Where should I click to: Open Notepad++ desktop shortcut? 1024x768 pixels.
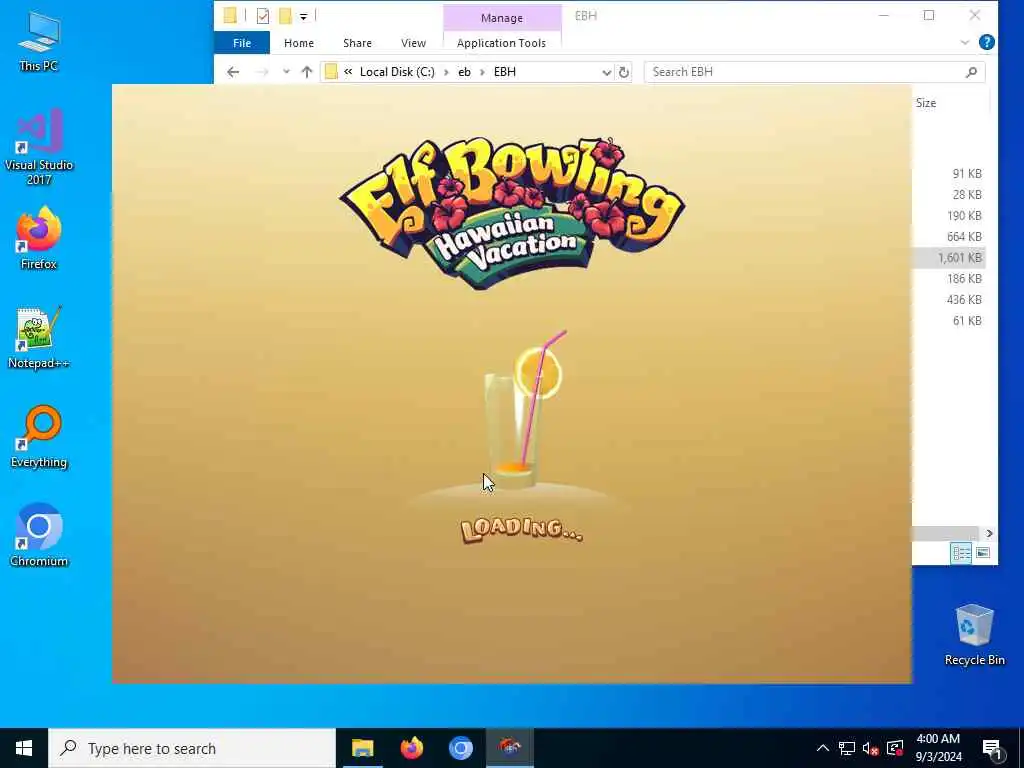click(x=39, y=338)
